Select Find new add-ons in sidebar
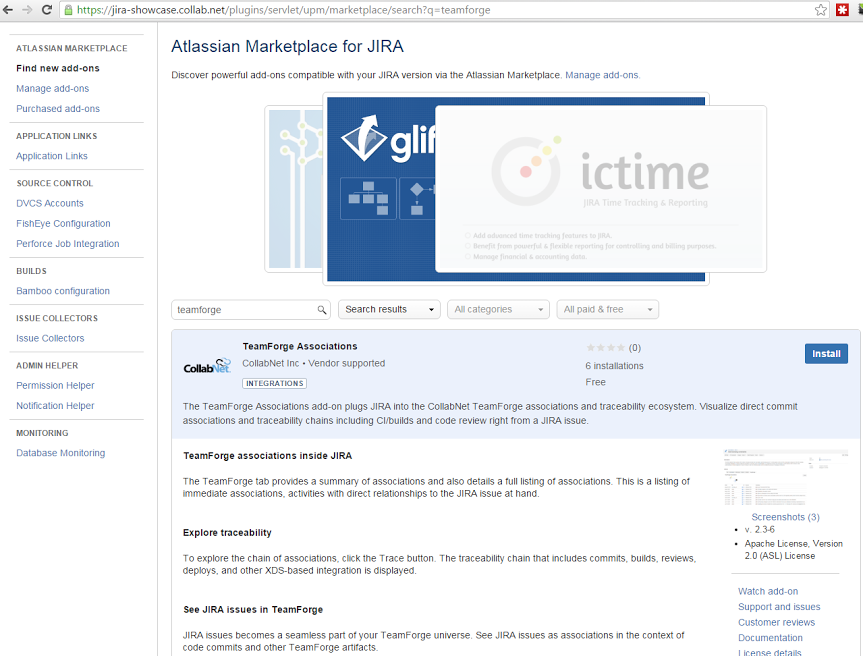The image size is (863, 656). pos(58,68)
